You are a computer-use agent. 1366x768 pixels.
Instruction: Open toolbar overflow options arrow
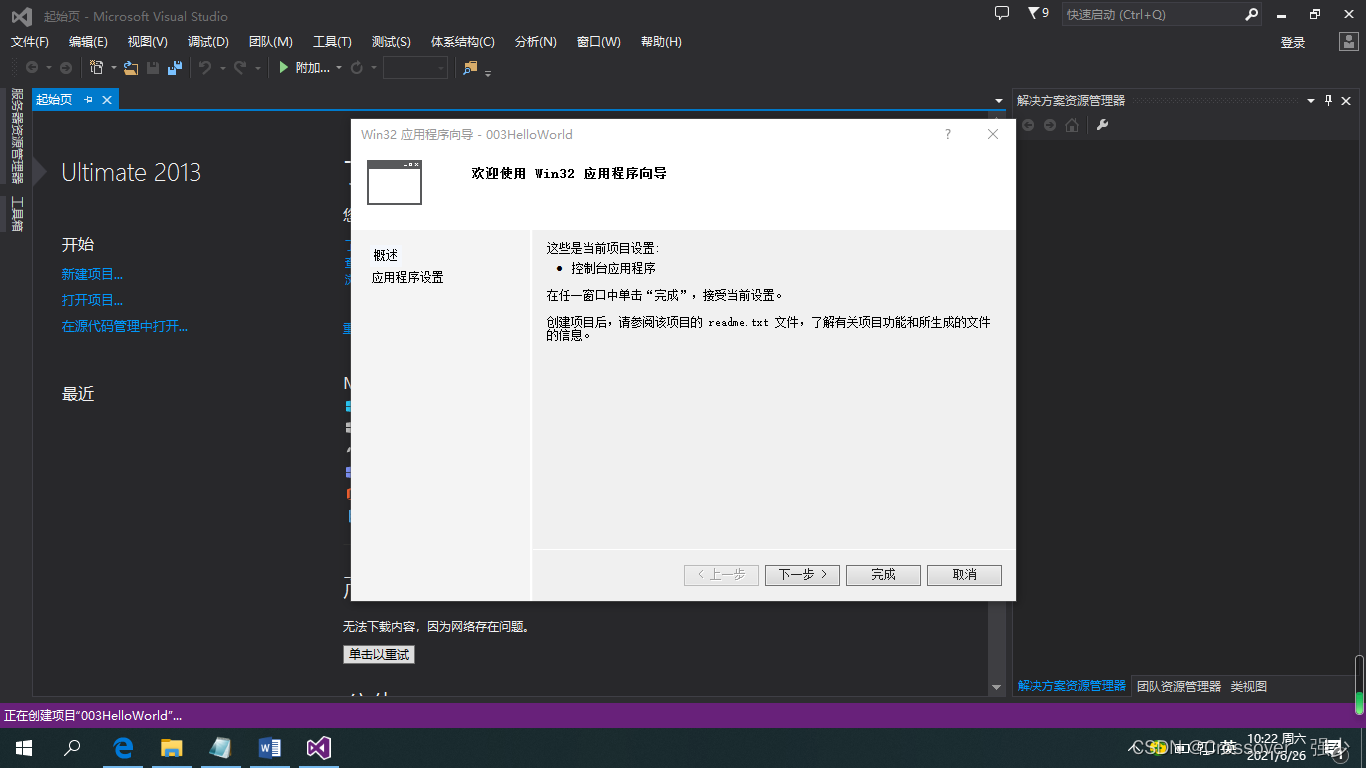(488, 72)
